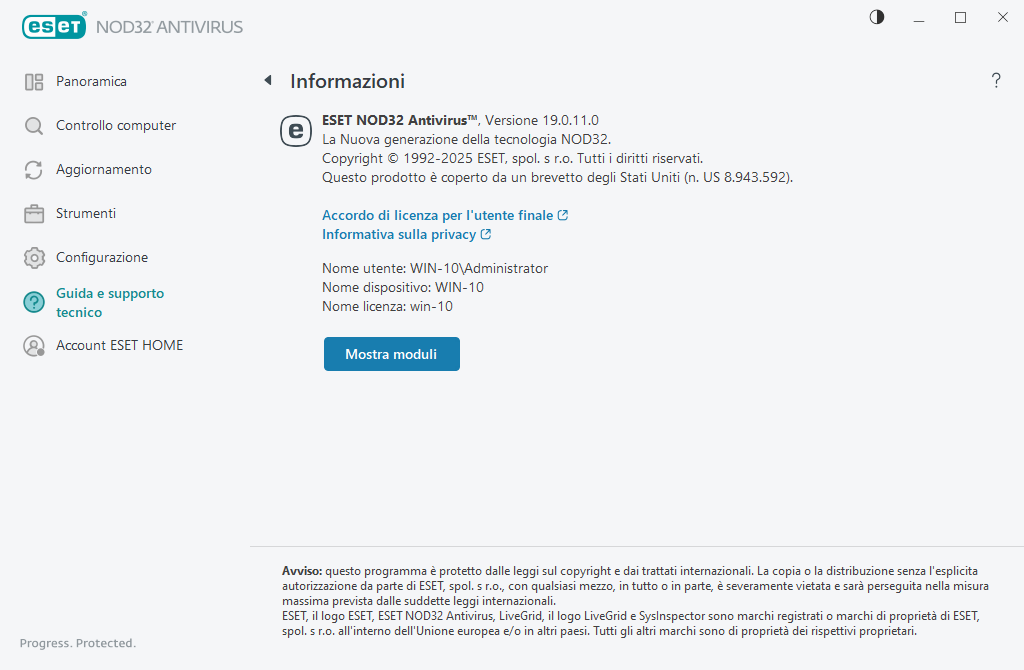Collapse Informazioni with the back chevron
The width and height of the screenshot is (1024, 670).
pos(268,80)
